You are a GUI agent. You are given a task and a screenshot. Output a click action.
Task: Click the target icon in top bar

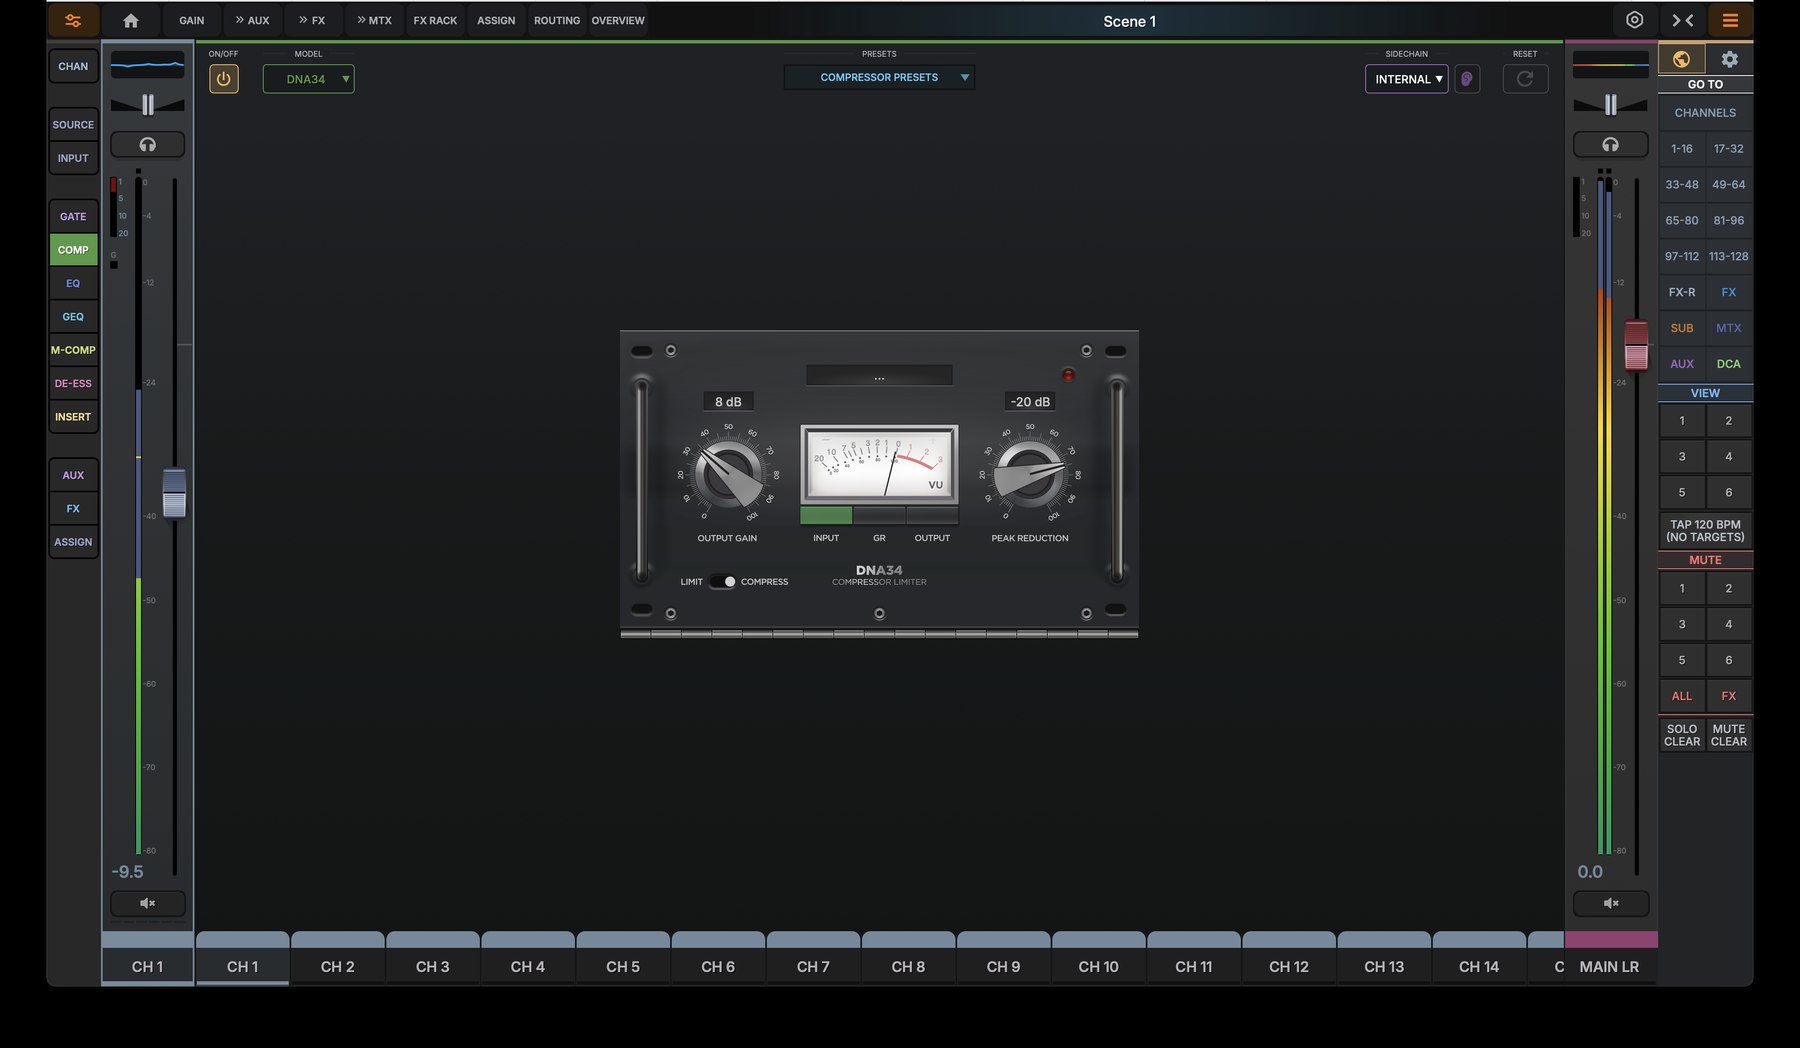pos(1634,20)
